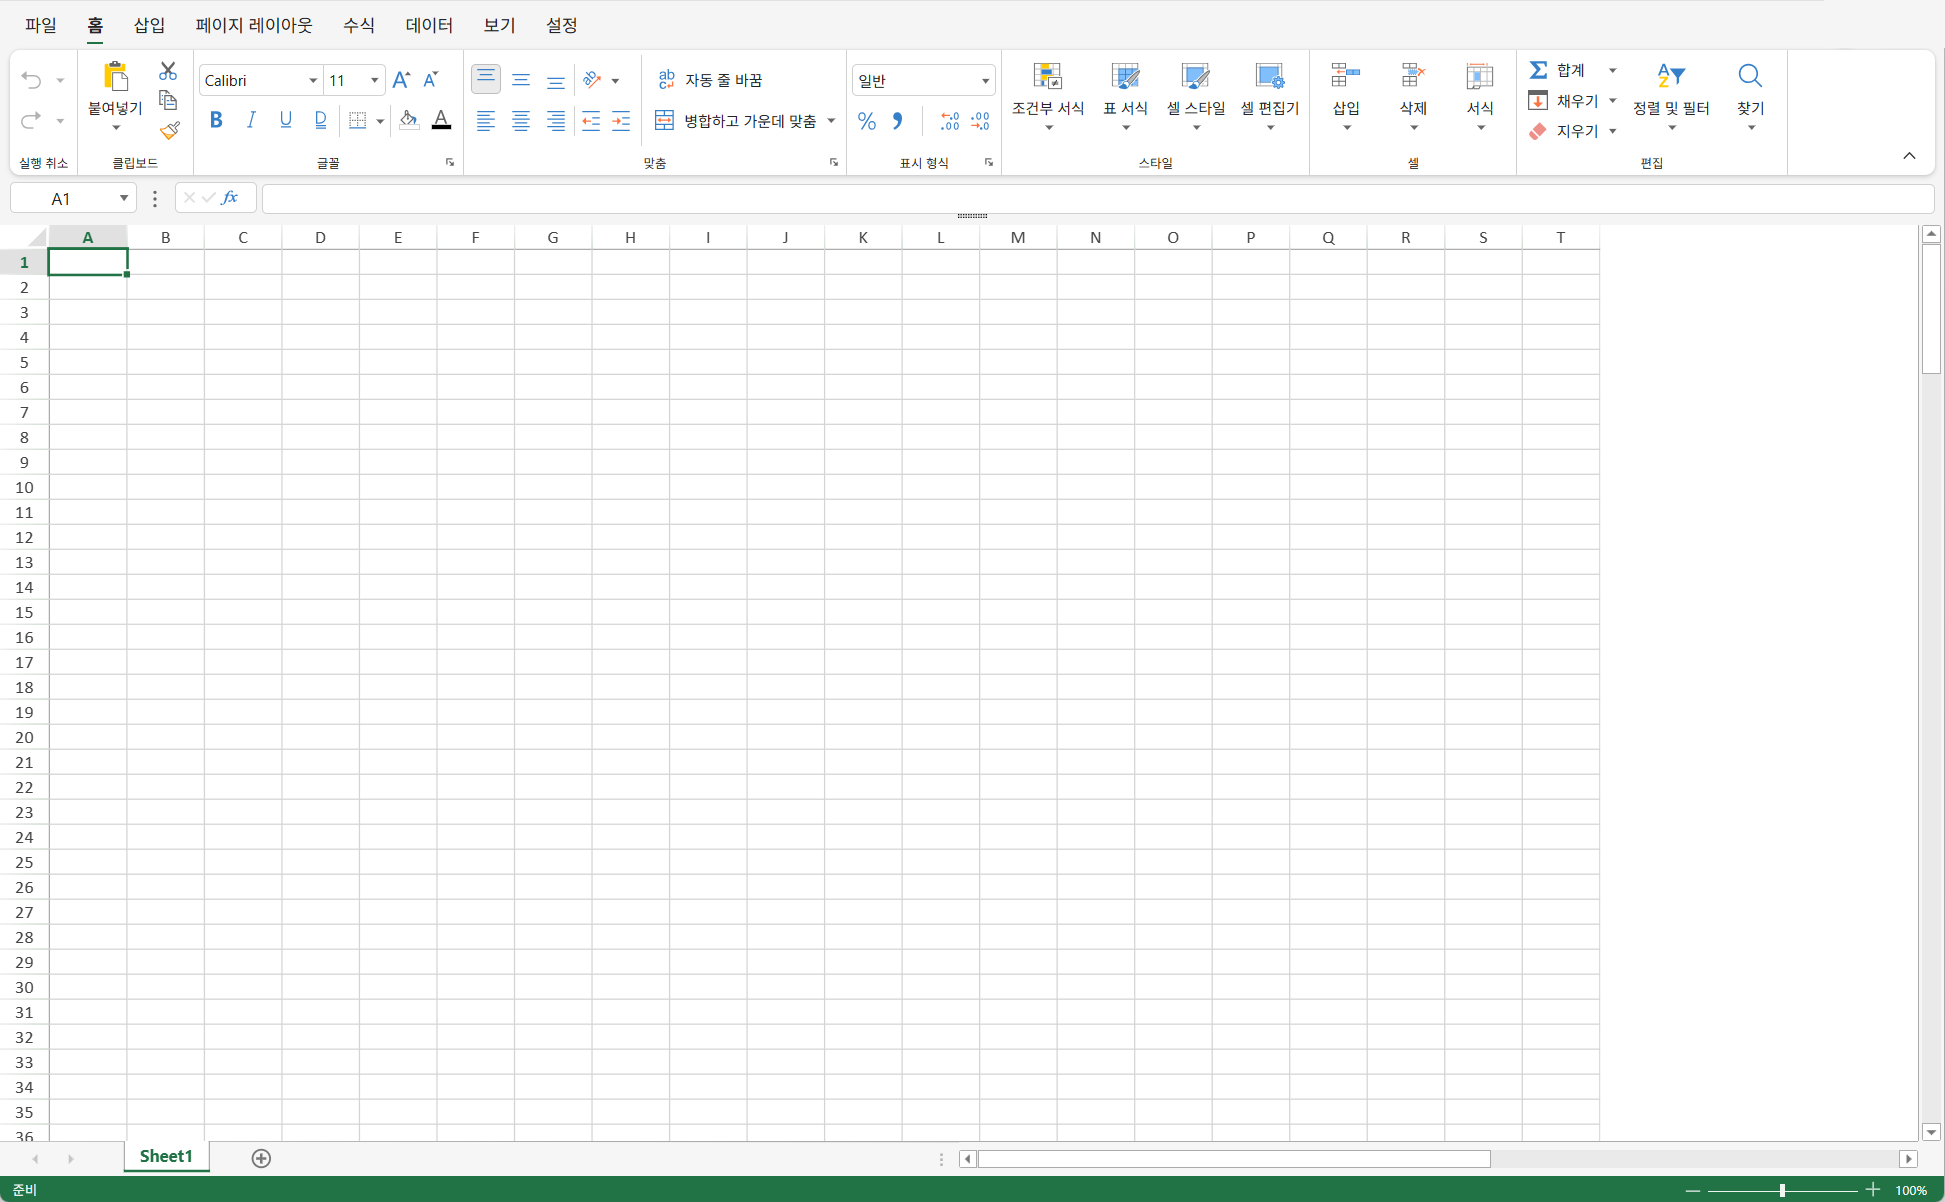The width and height of the screenshot is (1945, 1202).
Task: Open the Calibri font name dropdown
Action: (313, 80)
